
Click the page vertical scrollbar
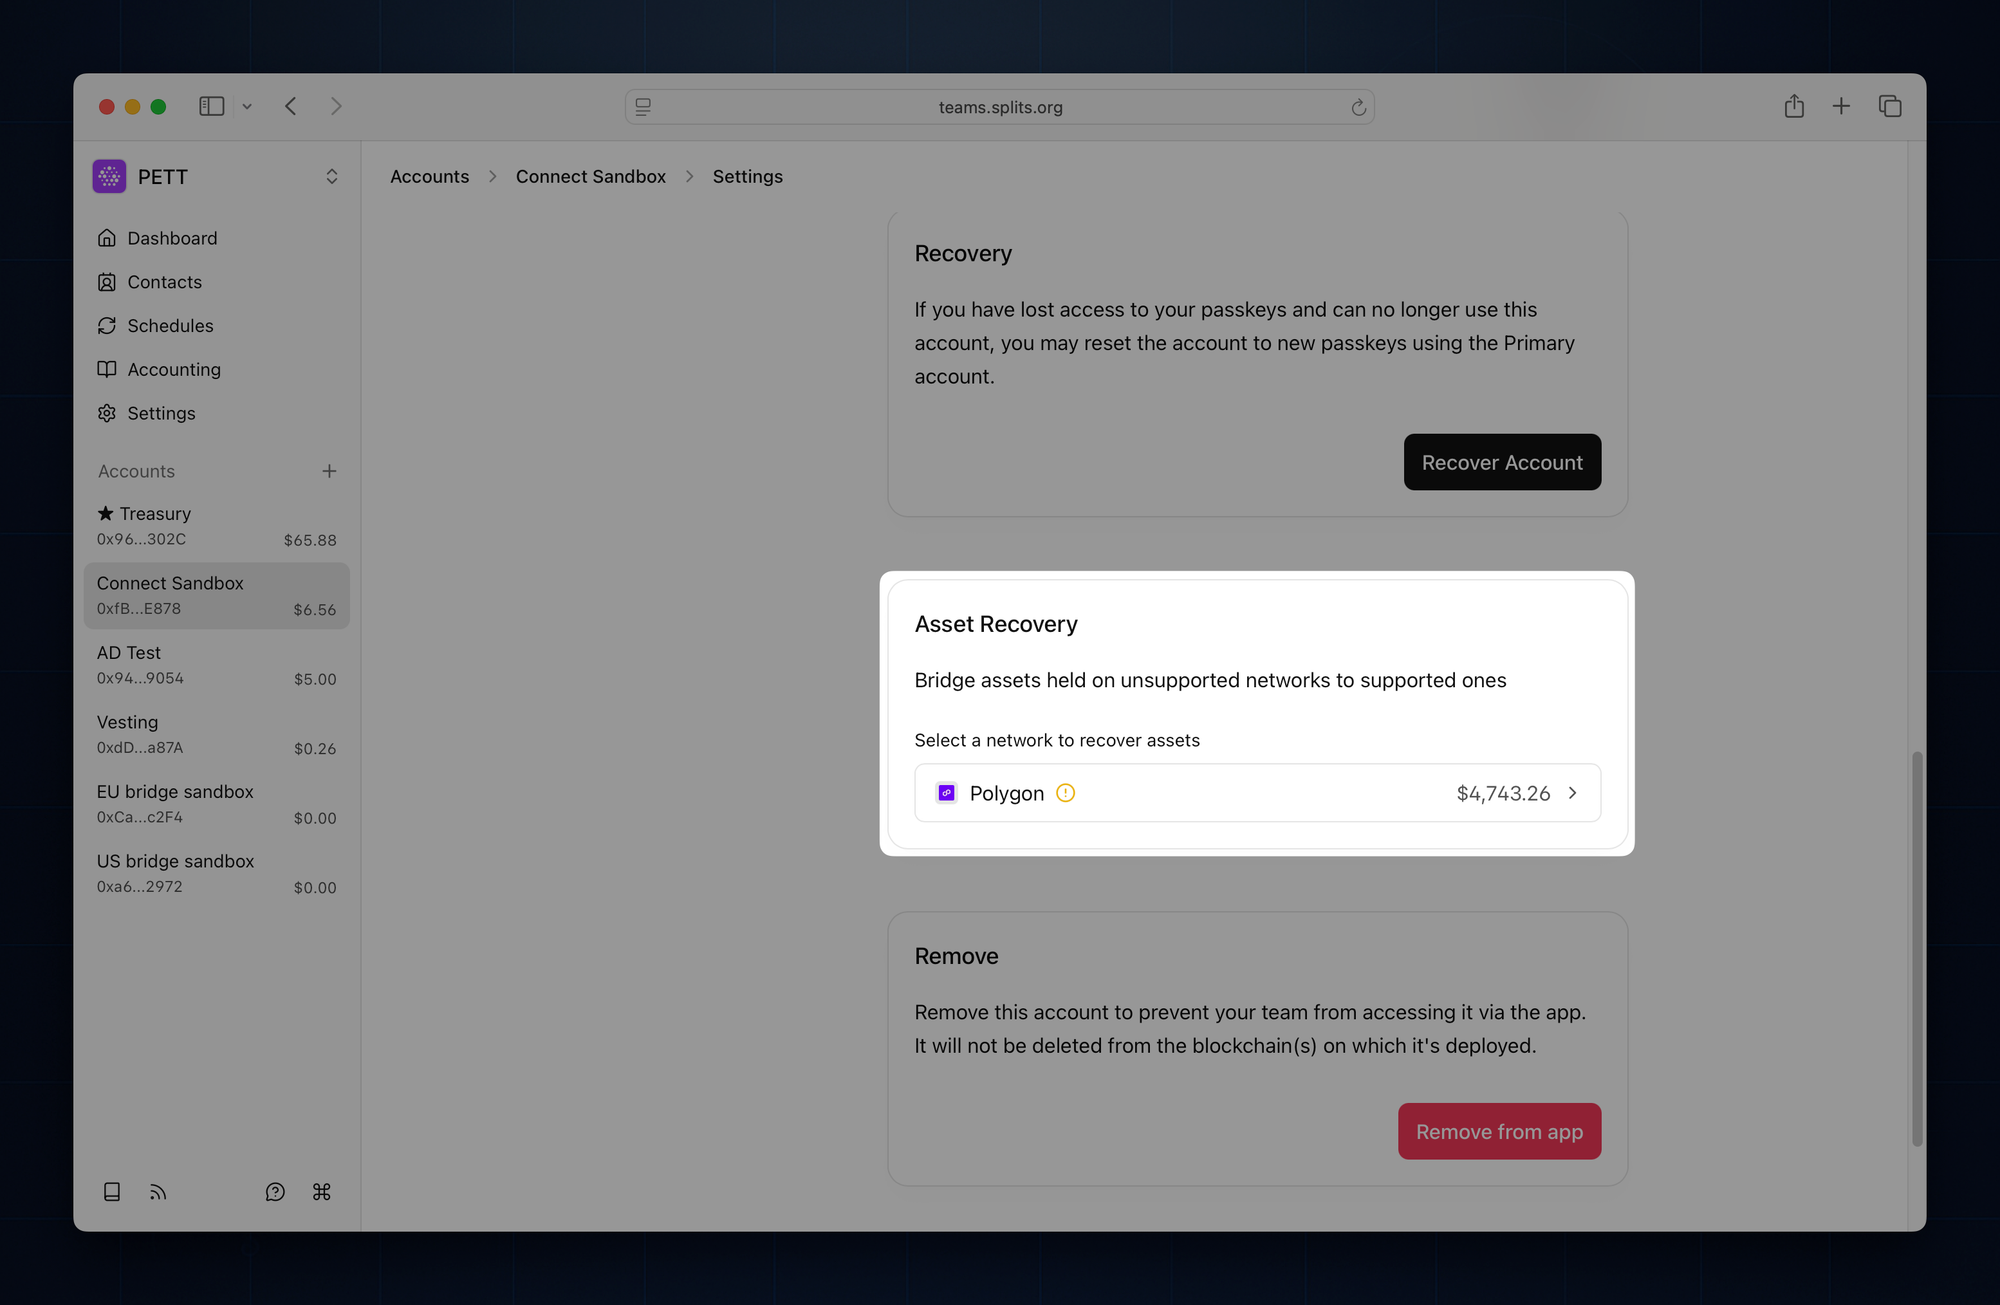(x=1916, y=948)
